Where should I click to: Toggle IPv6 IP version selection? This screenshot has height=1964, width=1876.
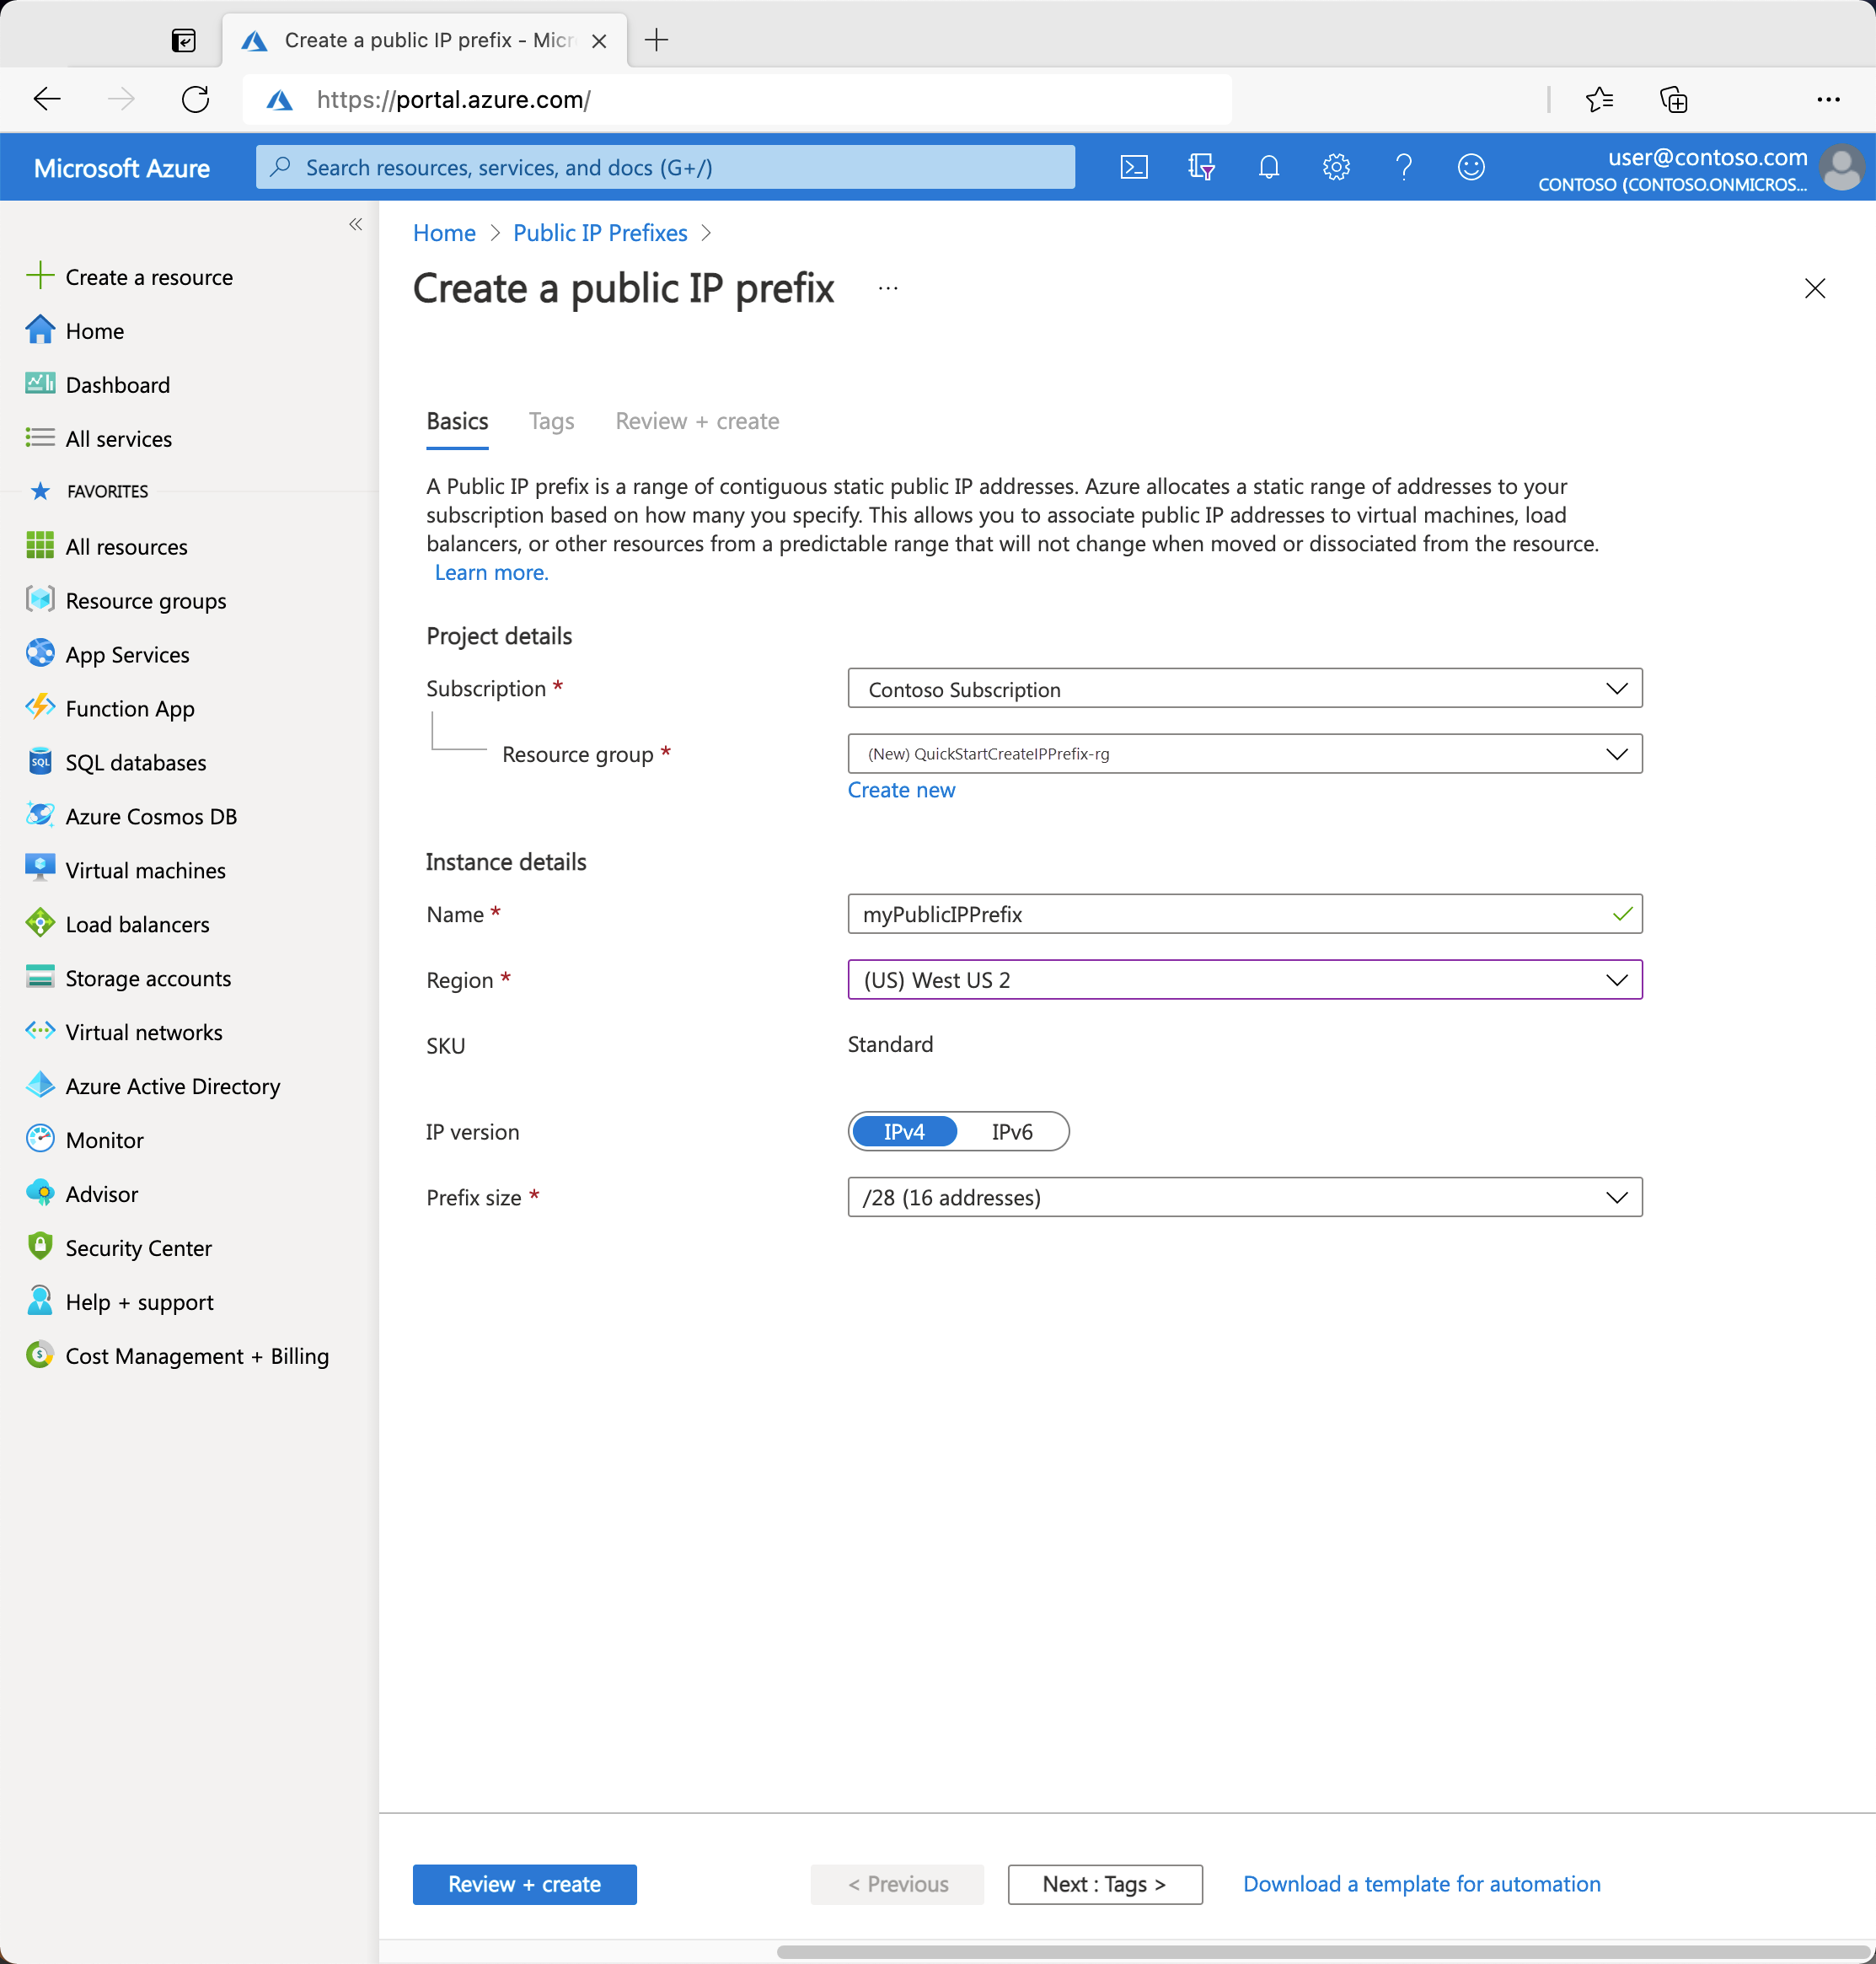(x=1010, y=1131)
